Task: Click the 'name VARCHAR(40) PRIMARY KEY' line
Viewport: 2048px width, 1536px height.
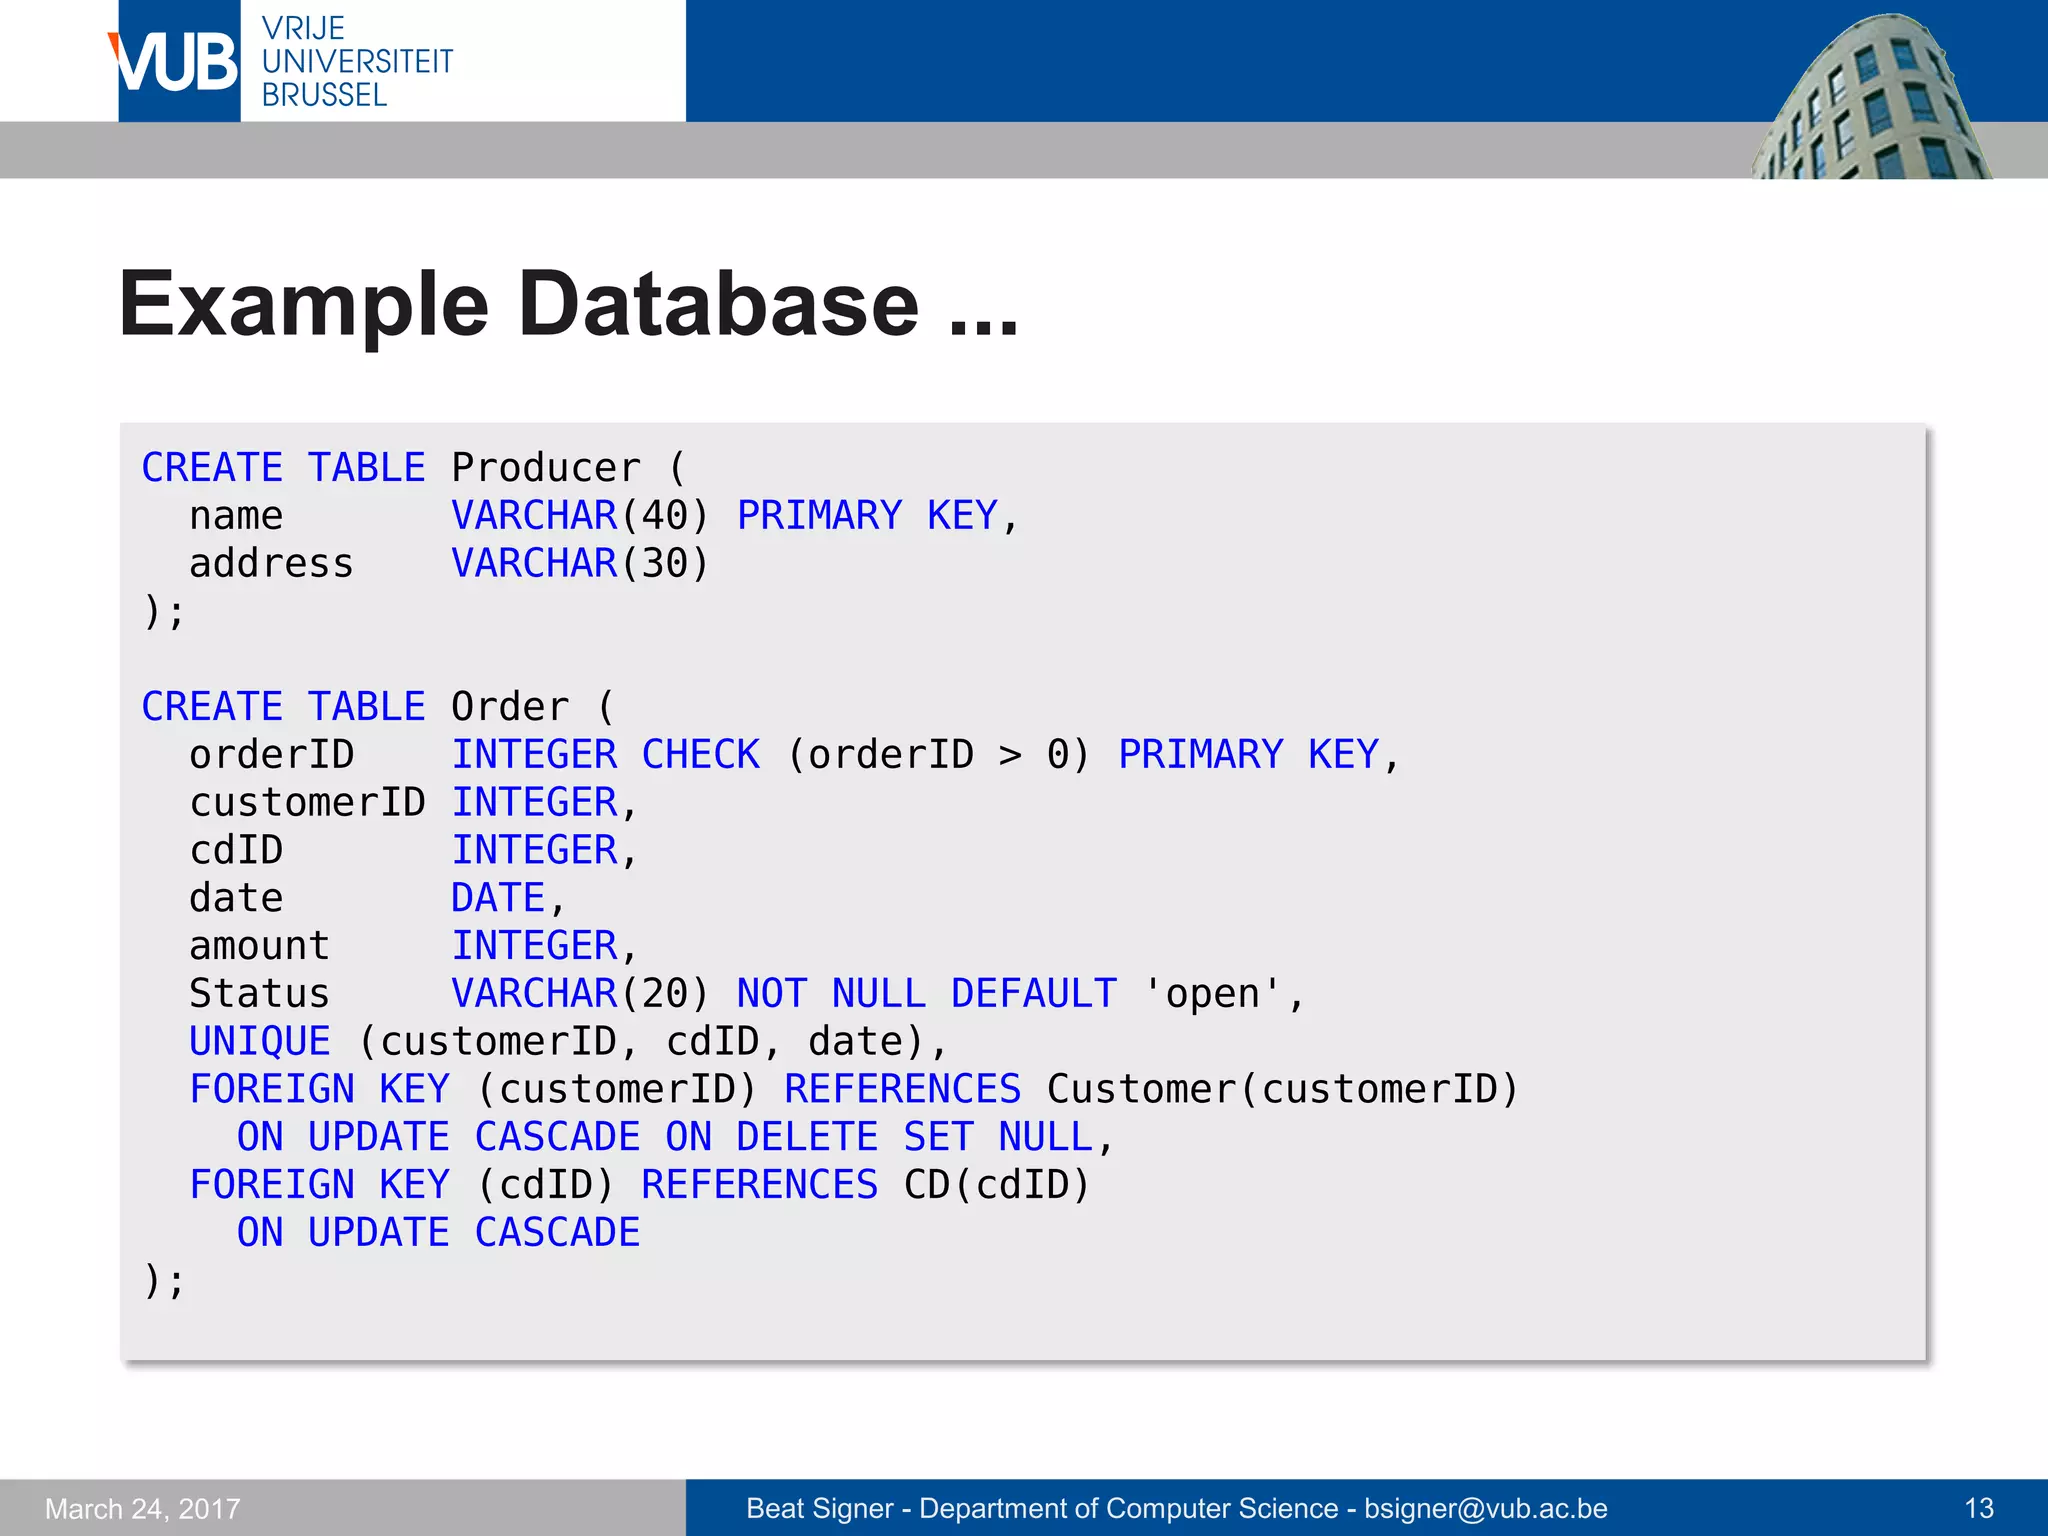Action: 604,516
